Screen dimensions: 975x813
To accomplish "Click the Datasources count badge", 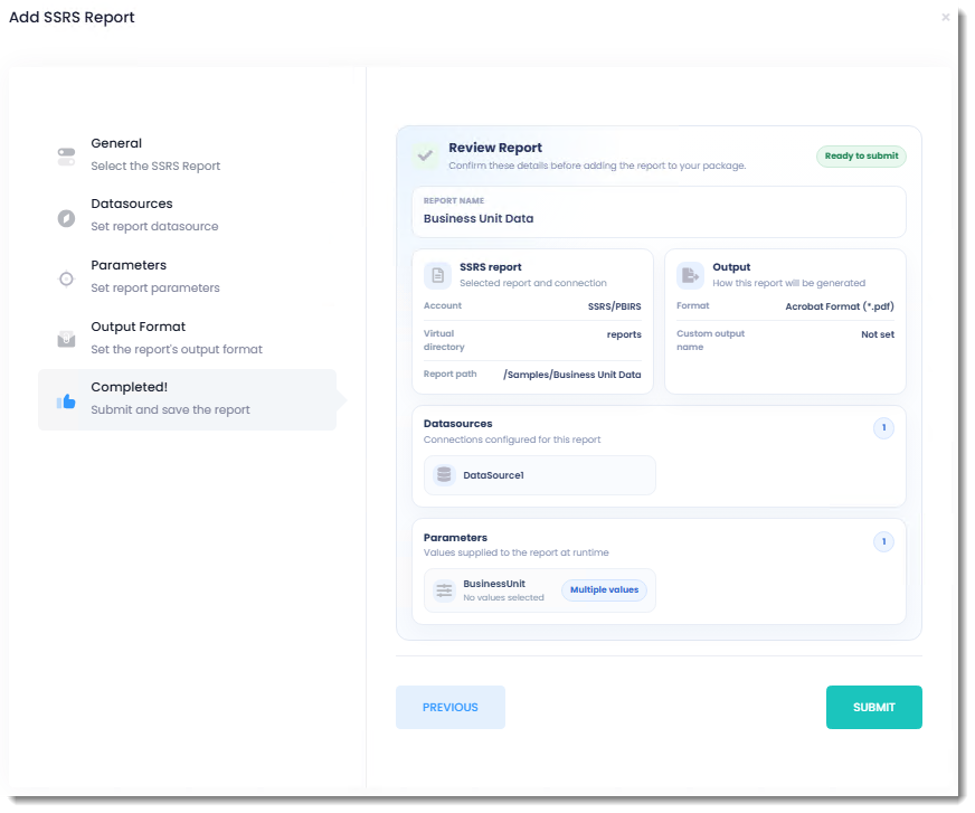I will point(884,428).
